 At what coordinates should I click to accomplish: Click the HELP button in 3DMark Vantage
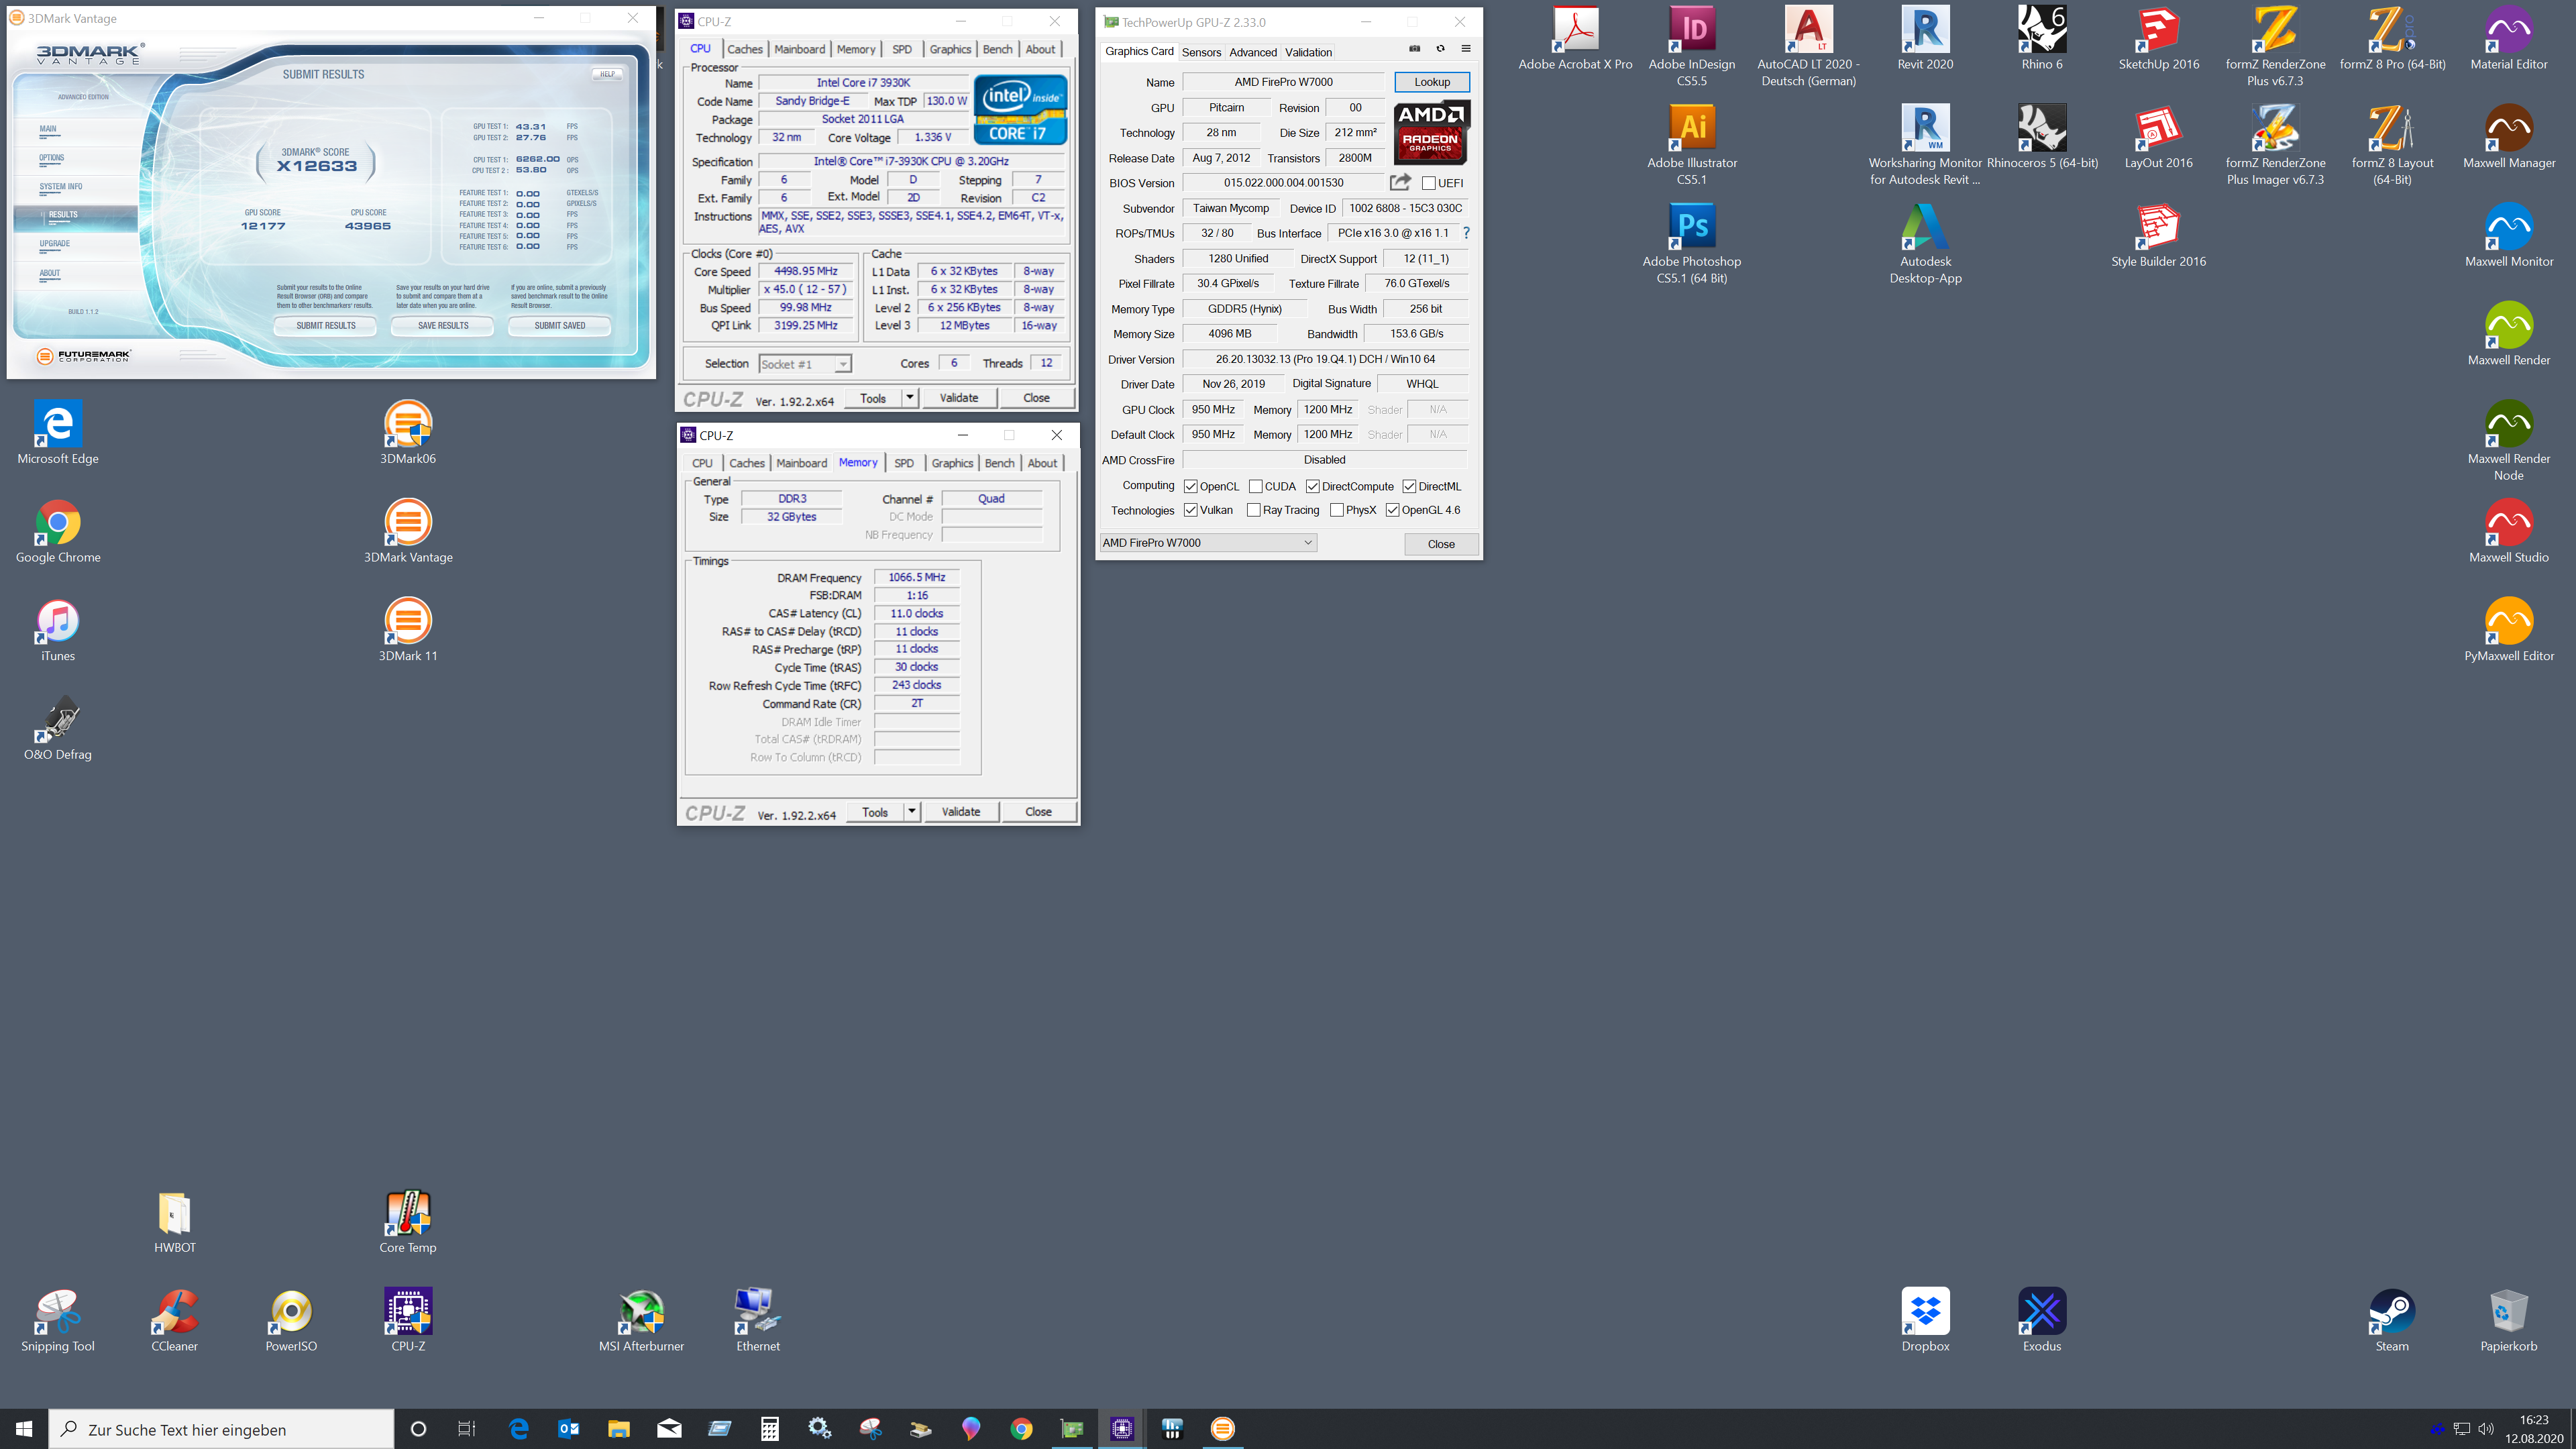click(607, 74)
